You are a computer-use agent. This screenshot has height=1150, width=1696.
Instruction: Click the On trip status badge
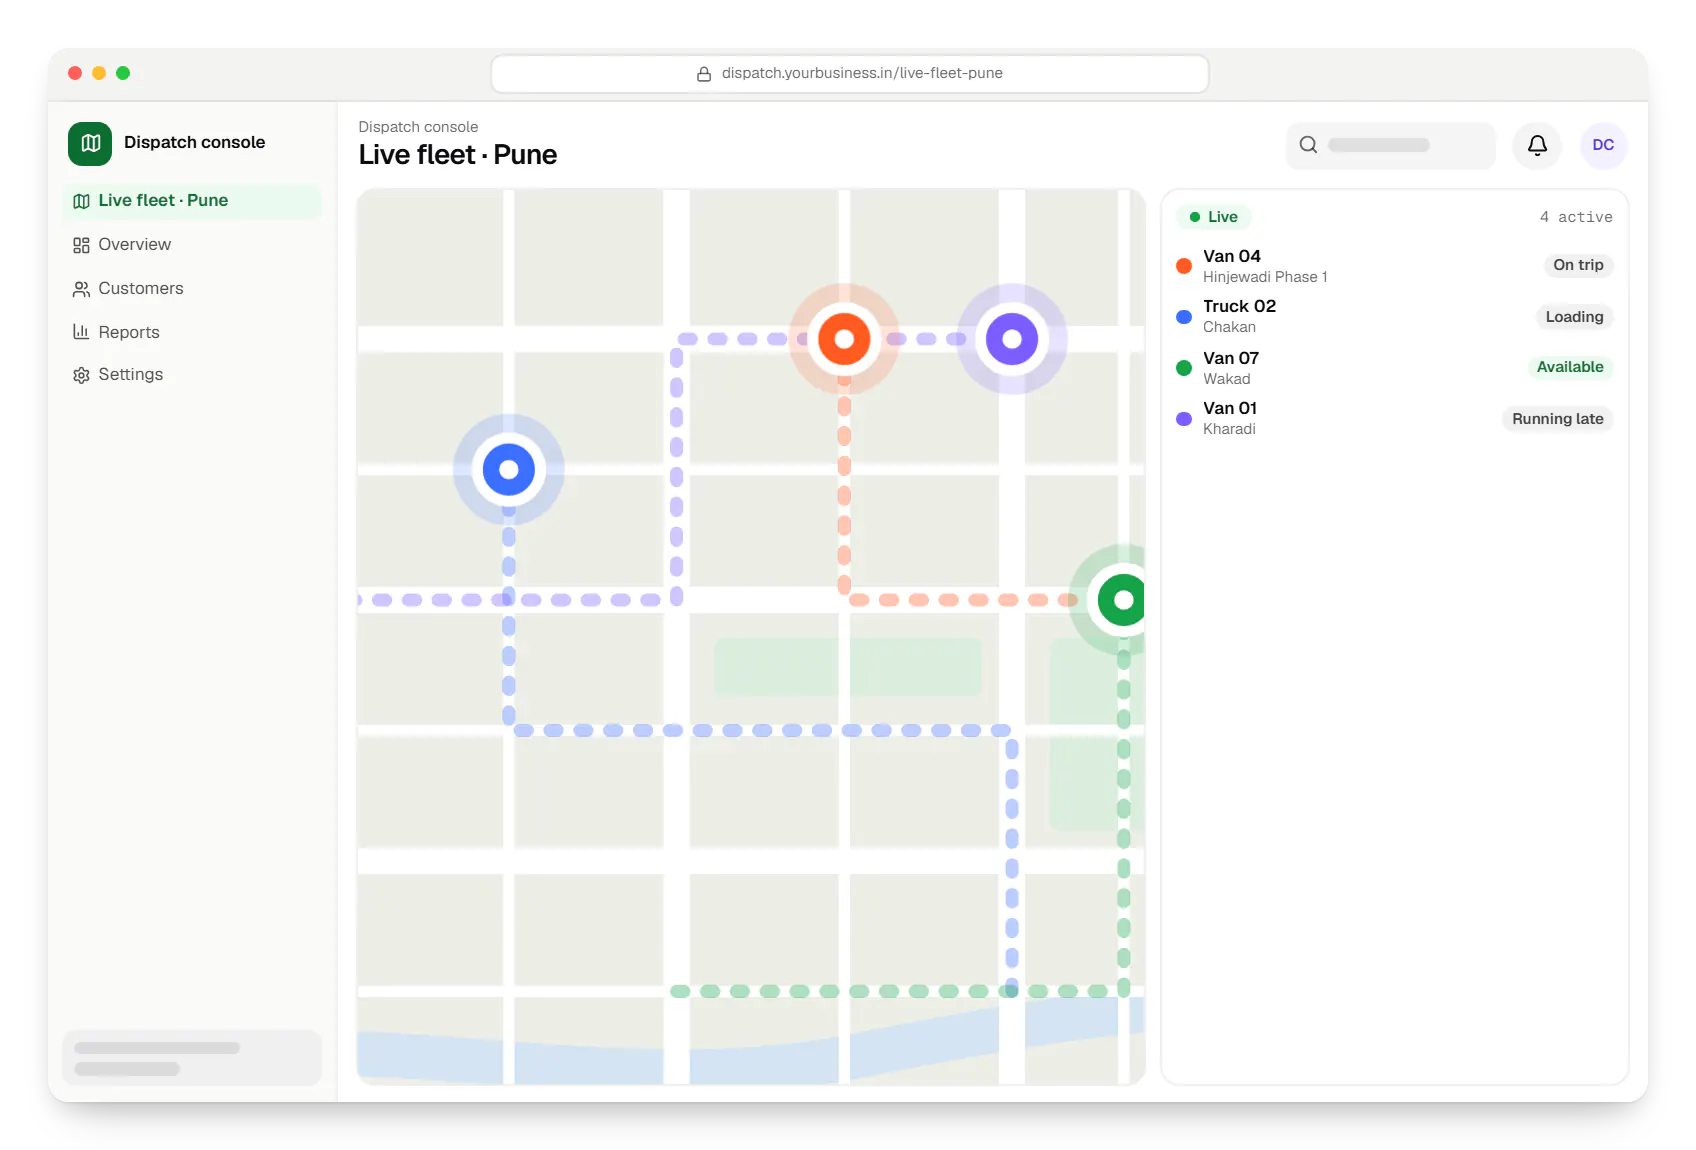click(x=1578, y=265)
